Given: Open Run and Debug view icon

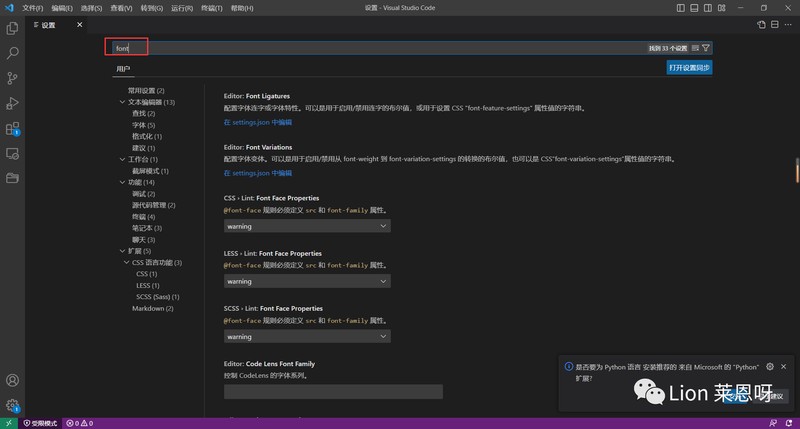Looking at the screenshot, I should 12,103.
